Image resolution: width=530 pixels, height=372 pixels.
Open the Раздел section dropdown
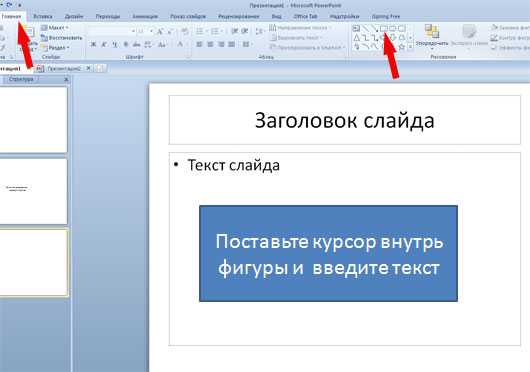click(x=55, y=48)
